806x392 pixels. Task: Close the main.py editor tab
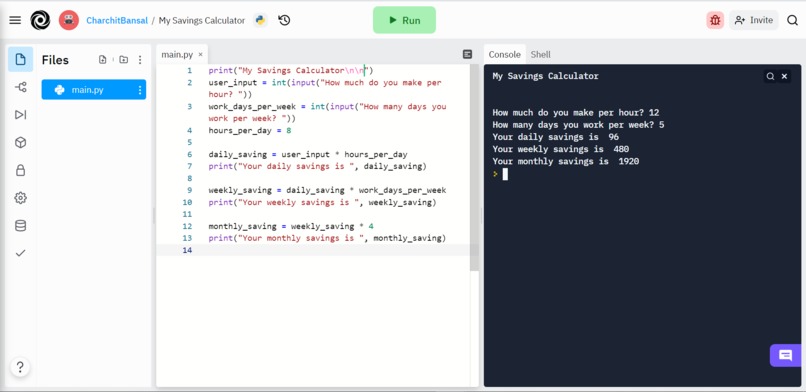(x=200, y=54)
